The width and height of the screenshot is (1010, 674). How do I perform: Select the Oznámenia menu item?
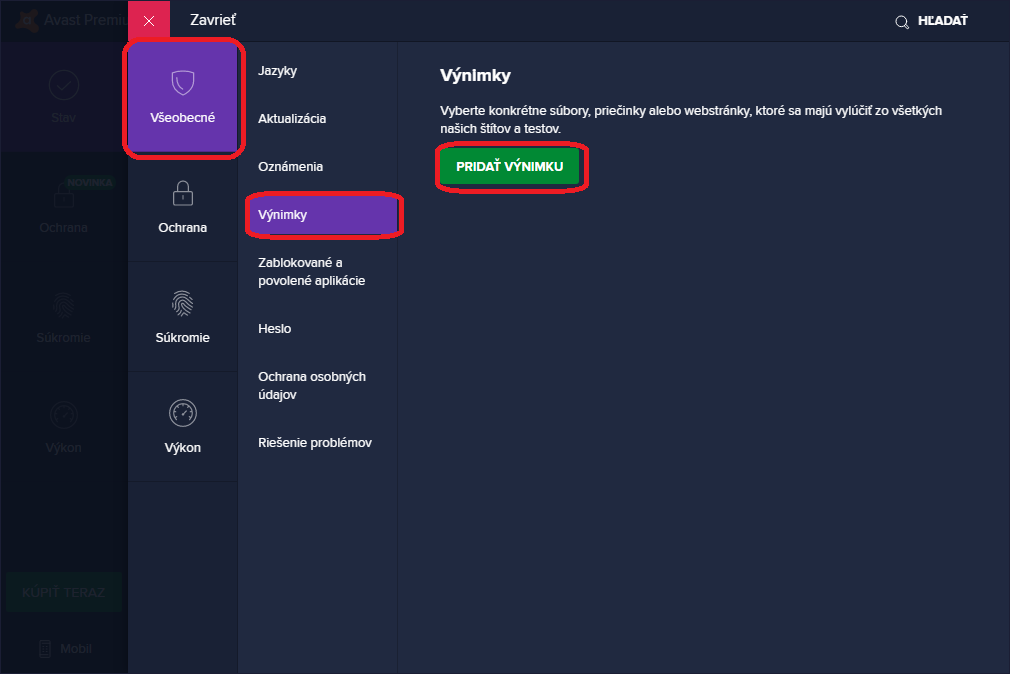pos(290,167)
